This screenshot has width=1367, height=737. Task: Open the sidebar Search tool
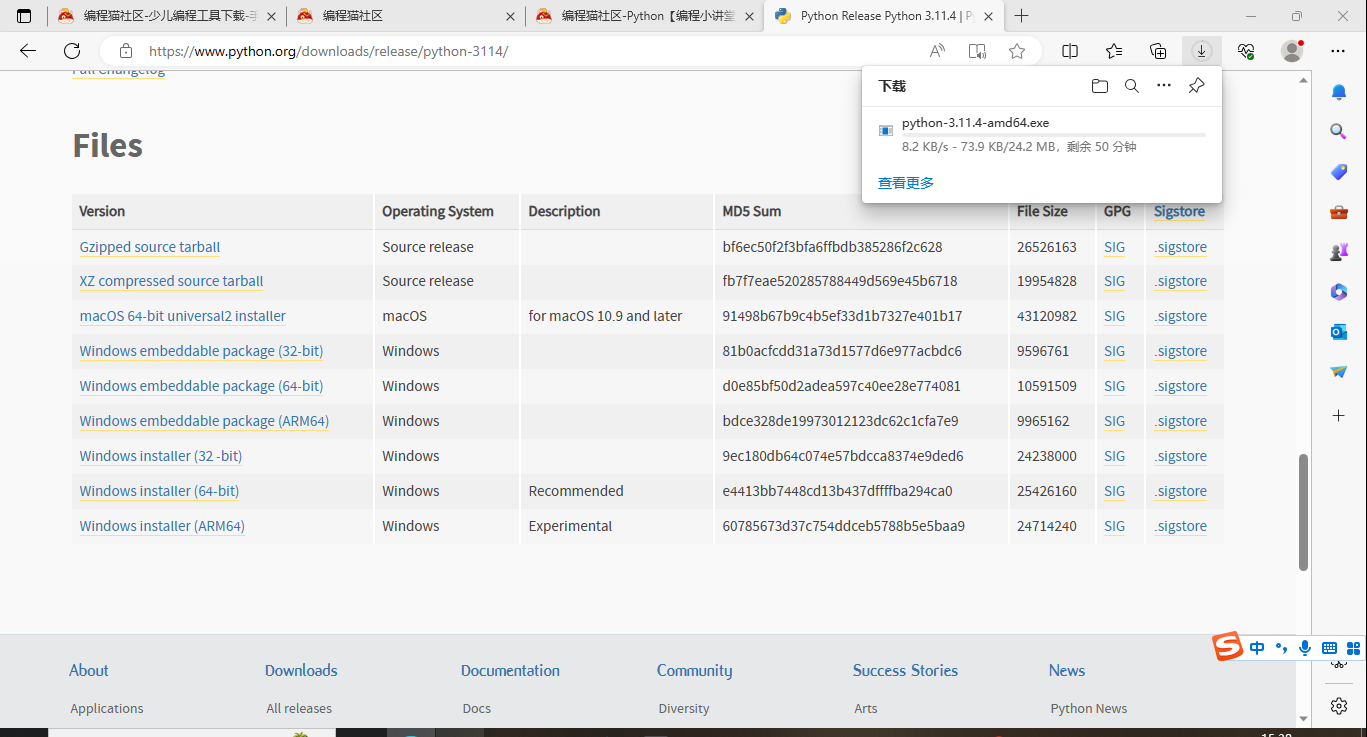pos(1339,132)
